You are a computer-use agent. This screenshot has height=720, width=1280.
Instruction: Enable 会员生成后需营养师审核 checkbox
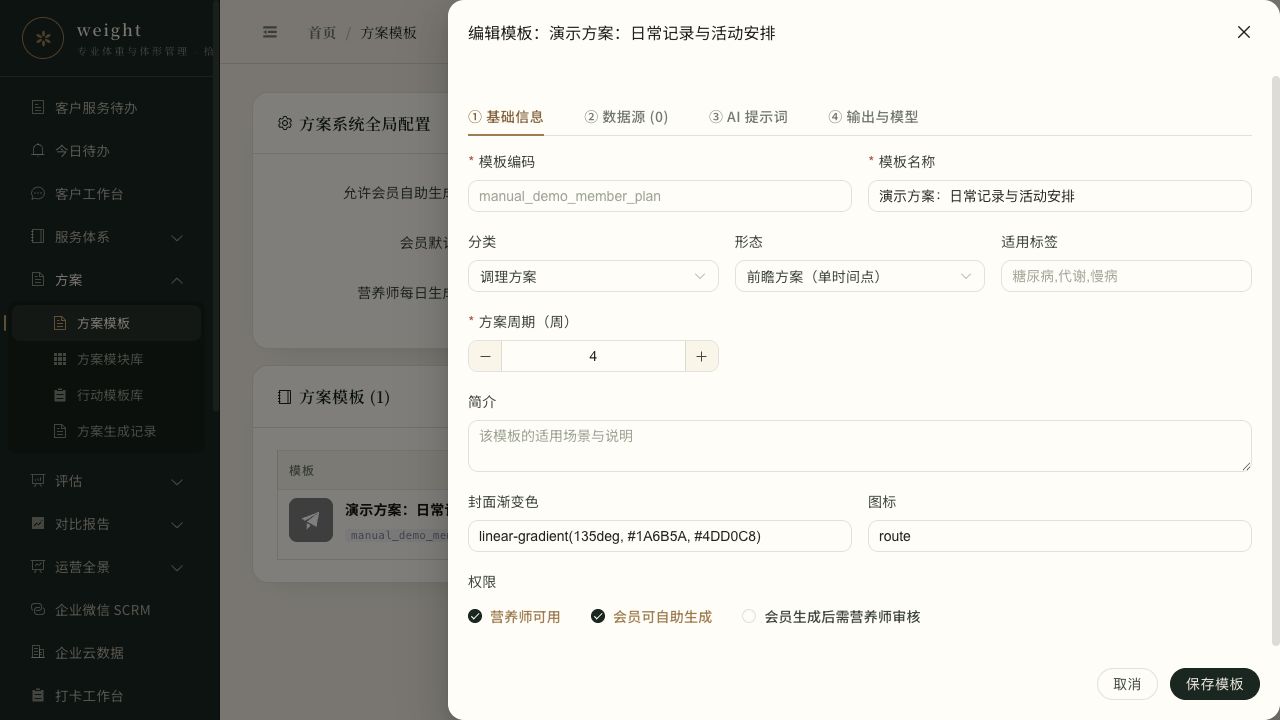748,616
